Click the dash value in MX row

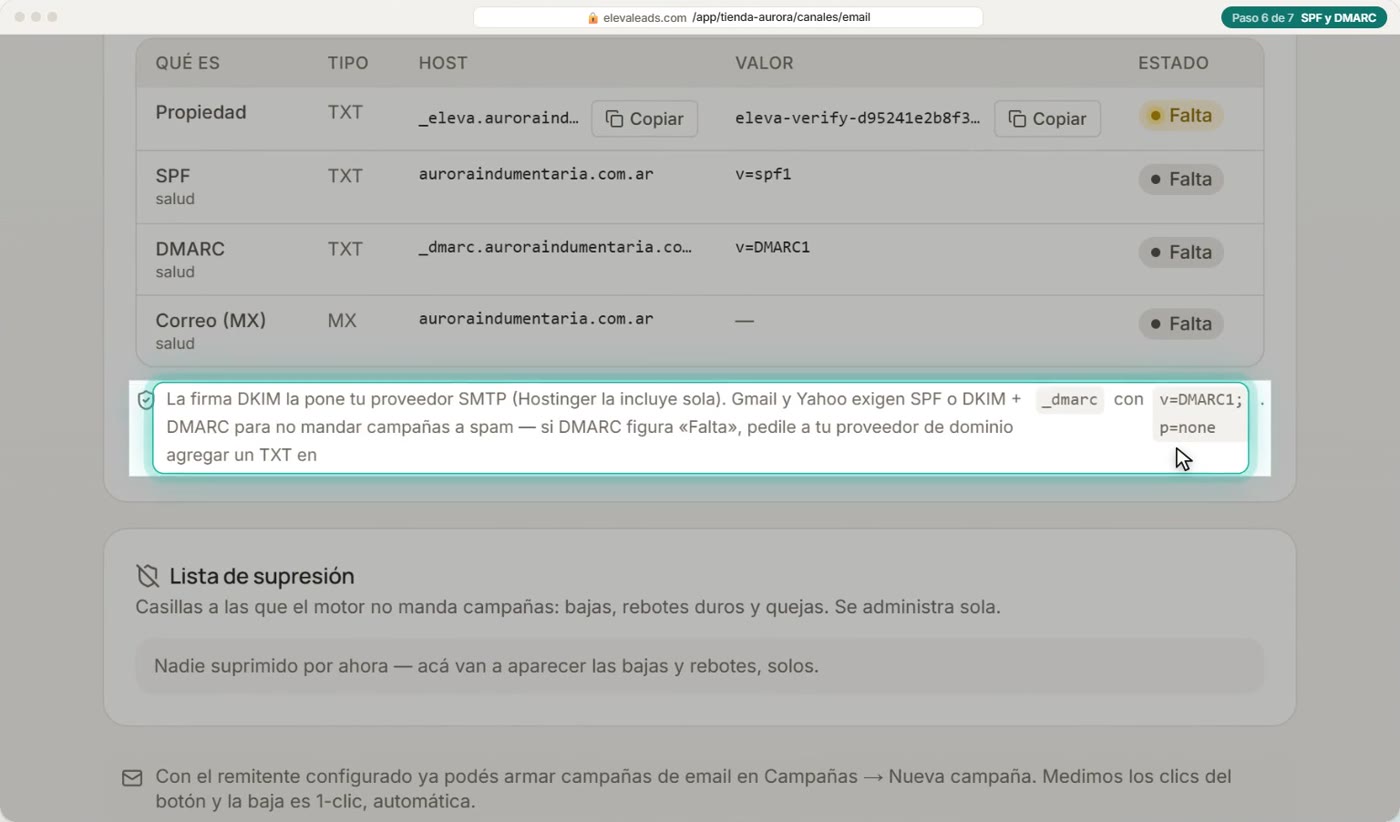coord(744,321)
